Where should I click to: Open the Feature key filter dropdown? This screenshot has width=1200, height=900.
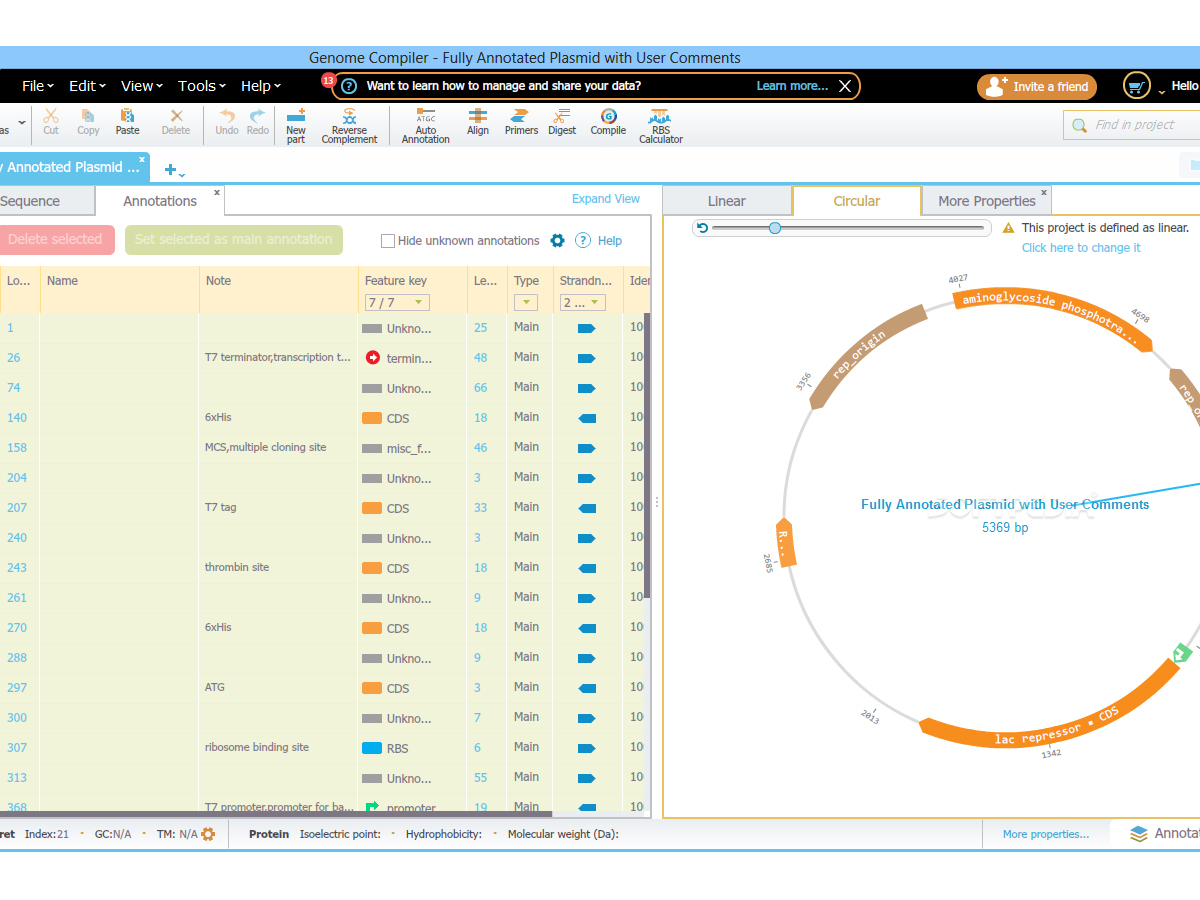tap(397, 302)
